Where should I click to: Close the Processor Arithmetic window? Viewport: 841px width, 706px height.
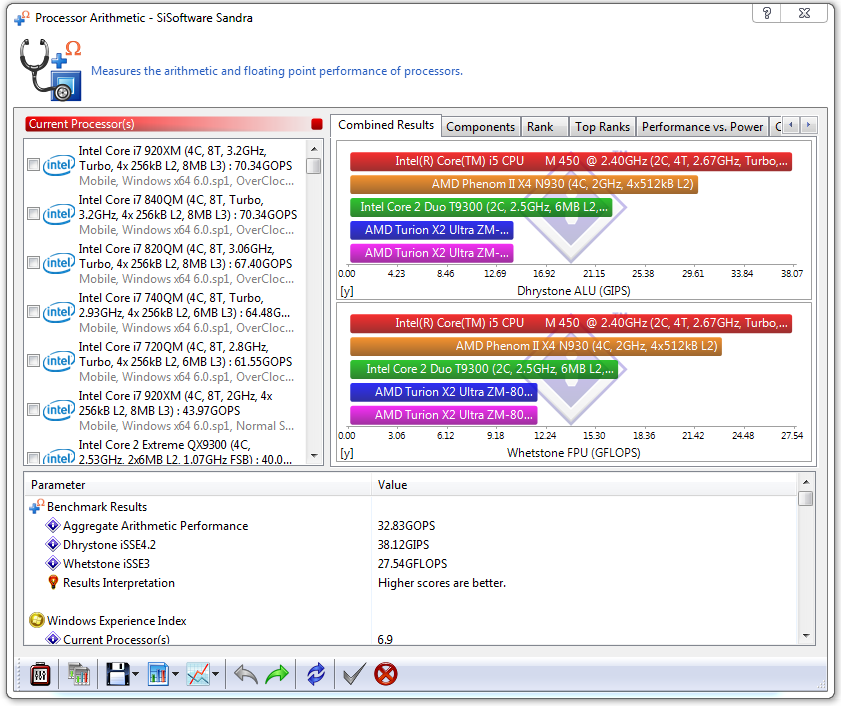[x=804, y=13]
